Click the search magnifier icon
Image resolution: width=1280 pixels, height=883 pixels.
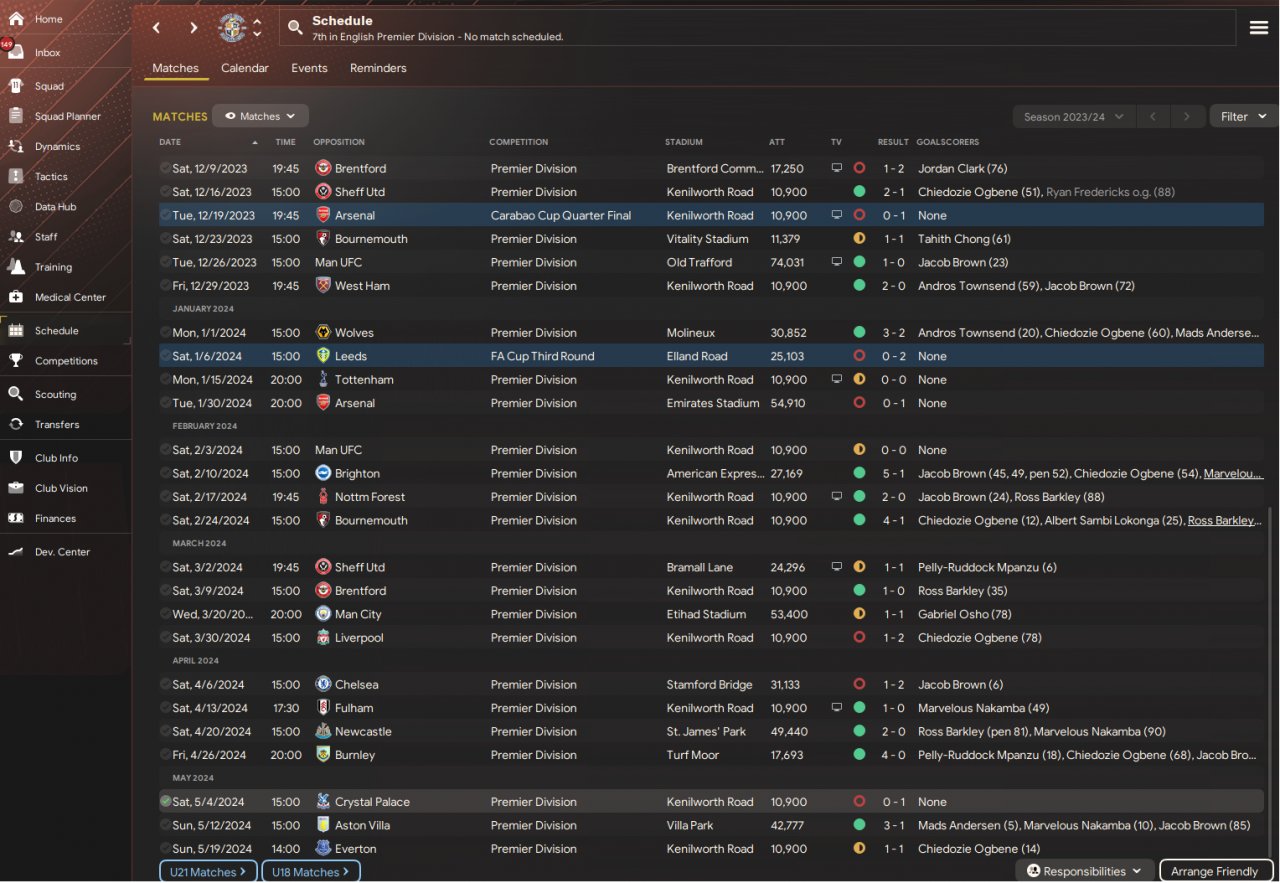tap(295, 28)
